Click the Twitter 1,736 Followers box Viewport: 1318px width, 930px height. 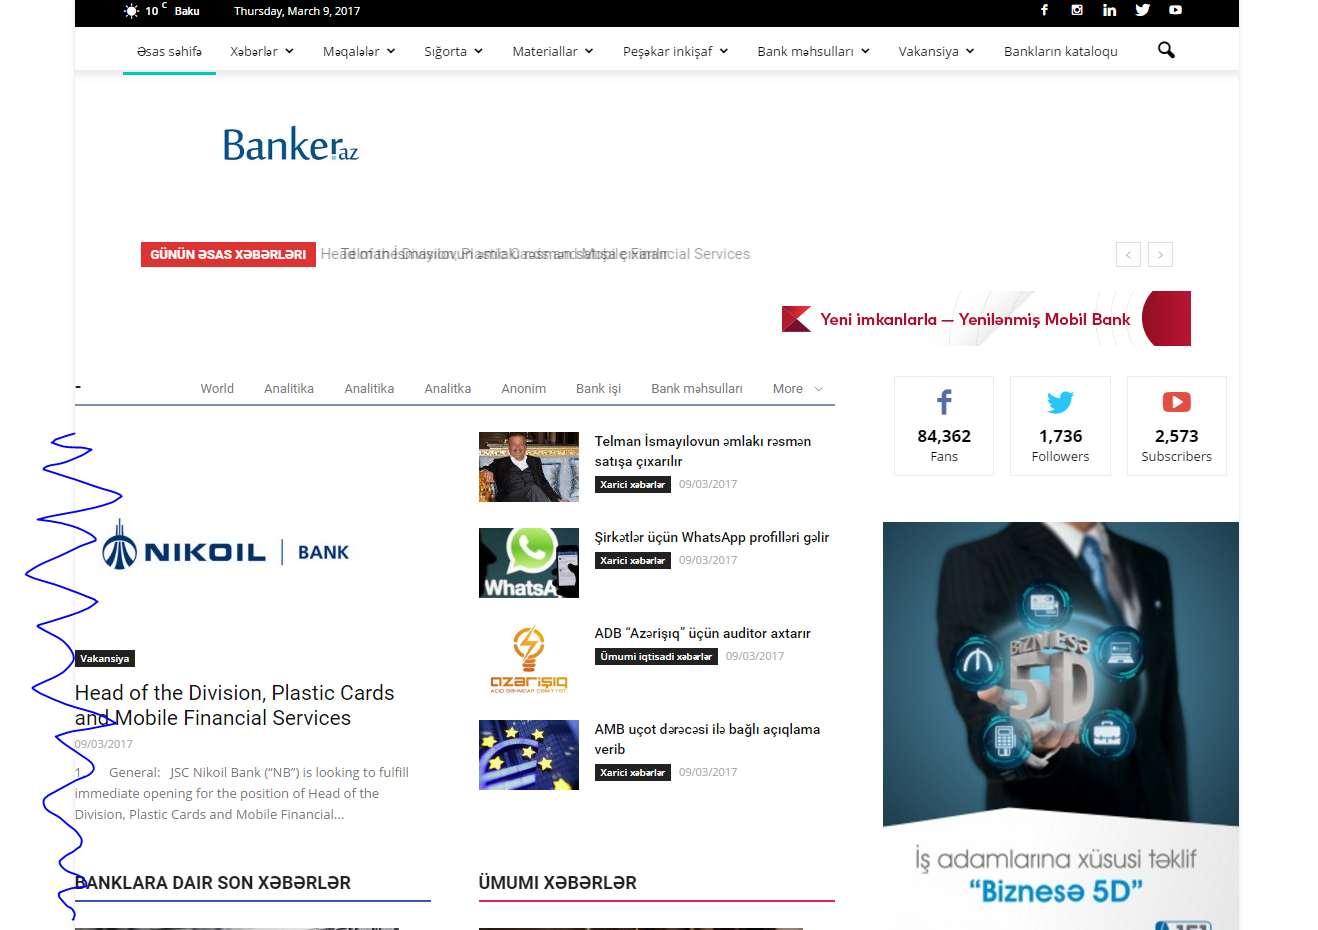[1060, 426]
